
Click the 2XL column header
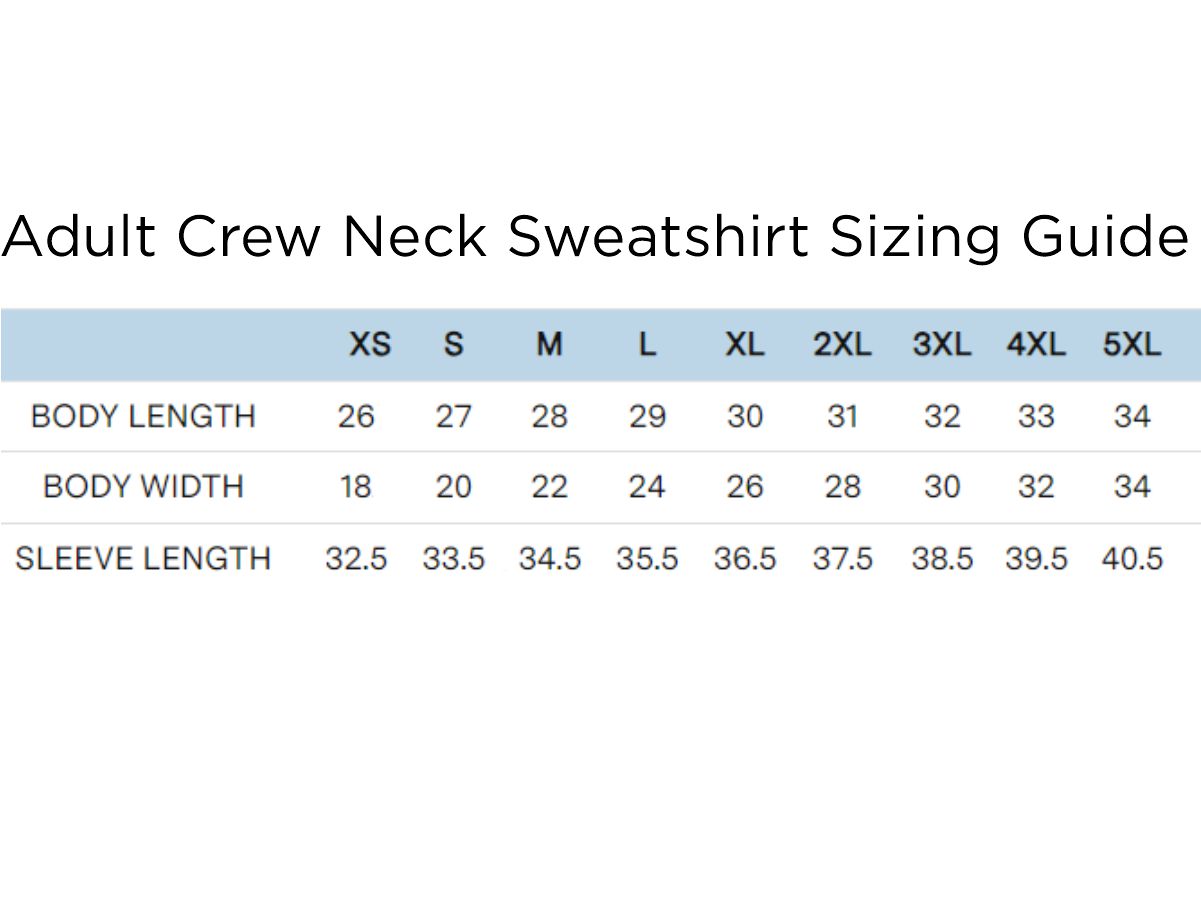point(842,345)
